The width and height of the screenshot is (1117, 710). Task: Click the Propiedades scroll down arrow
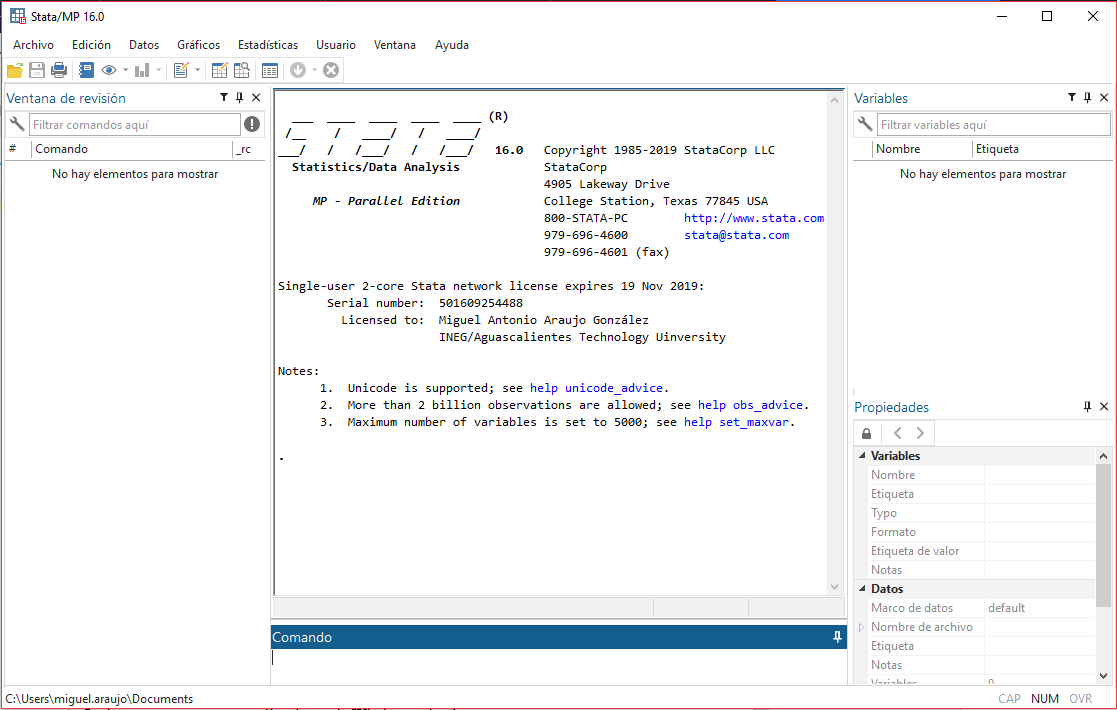click(1103, 676)
